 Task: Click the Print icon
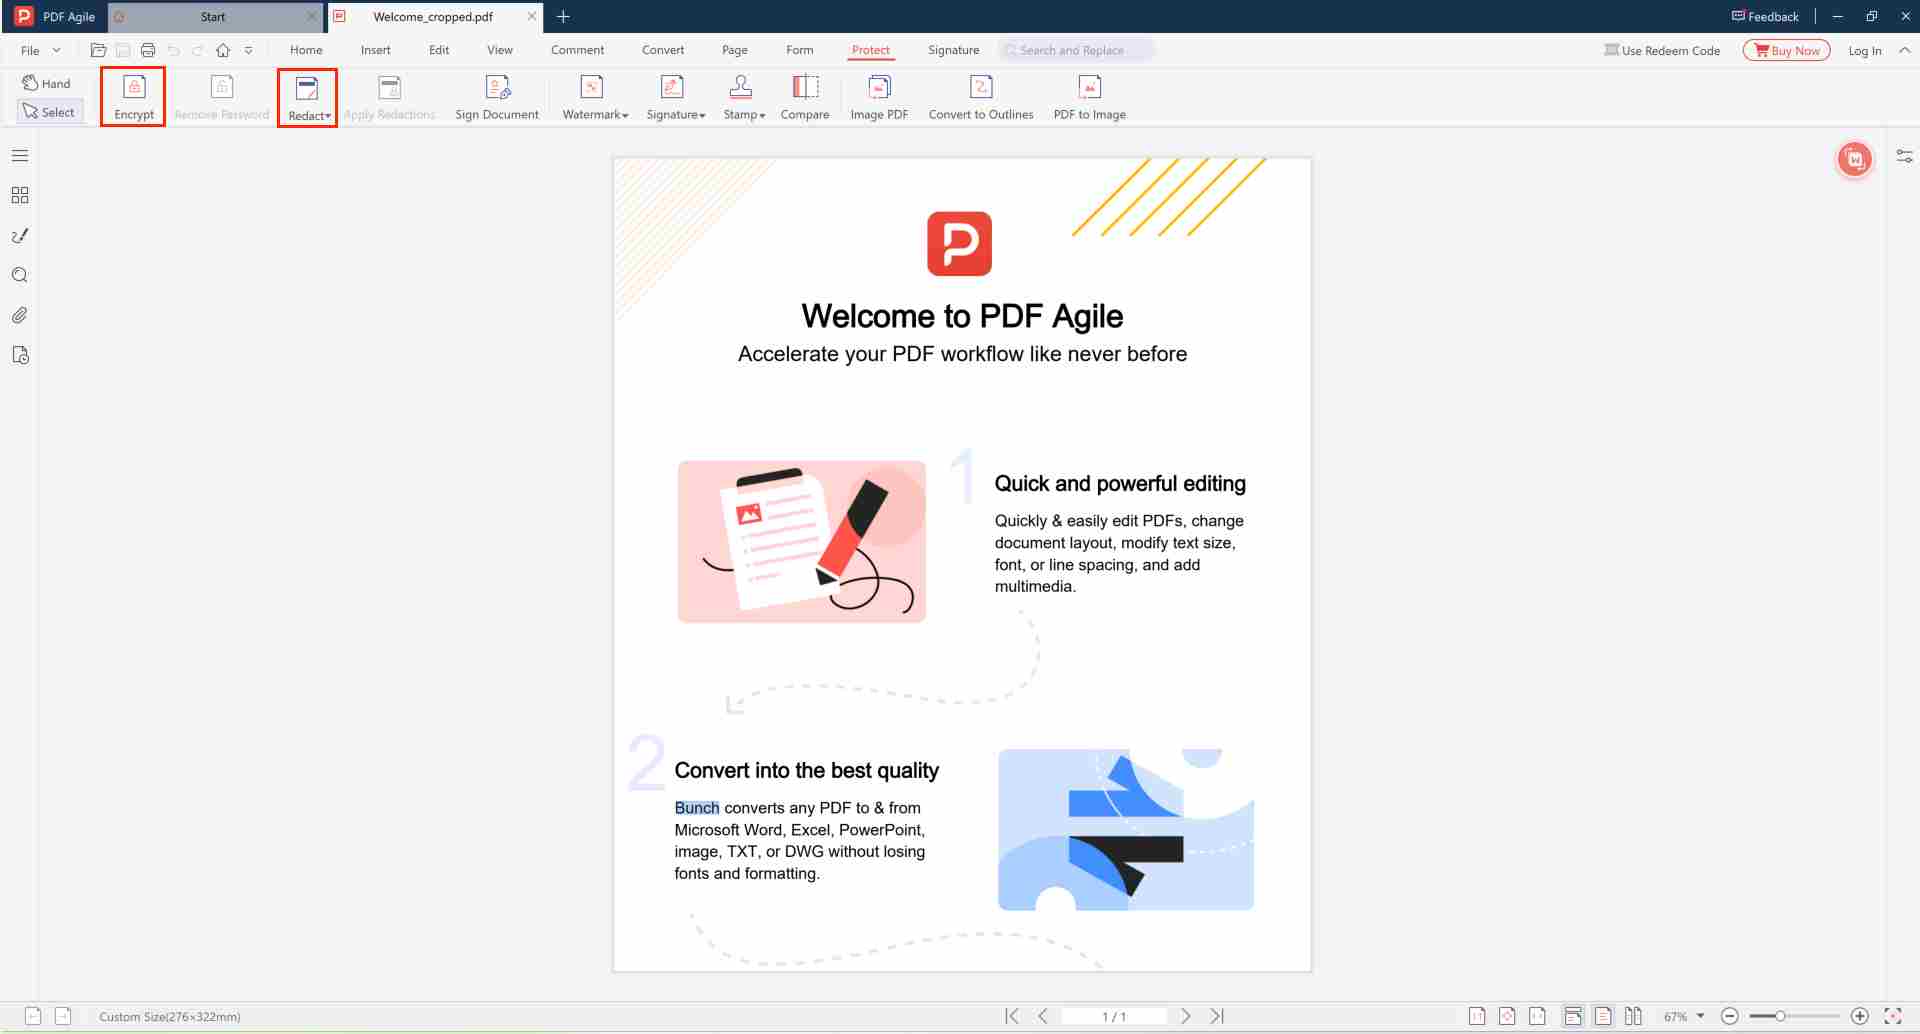tap(148, 50)
